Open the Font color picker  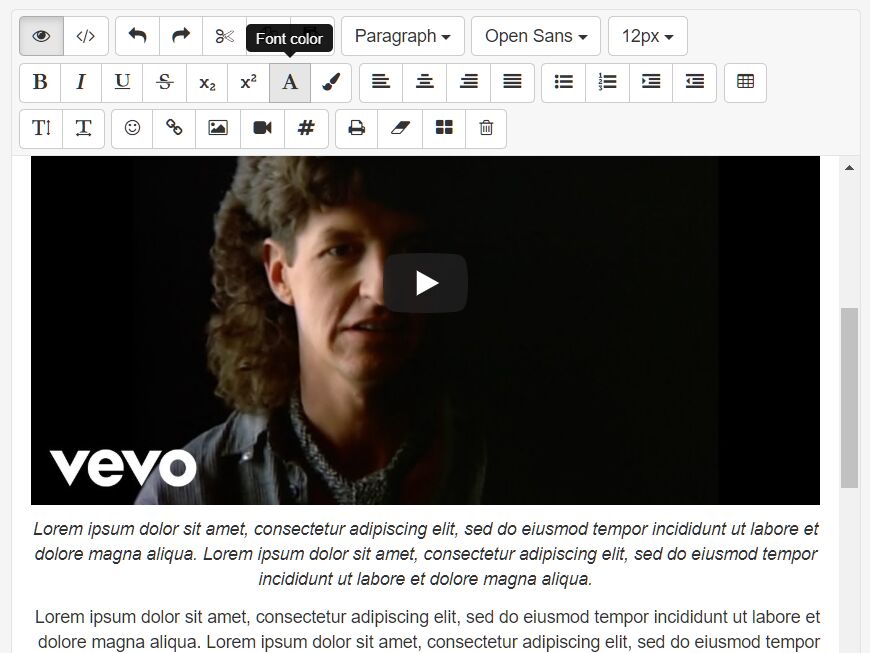tap(290, 82)
